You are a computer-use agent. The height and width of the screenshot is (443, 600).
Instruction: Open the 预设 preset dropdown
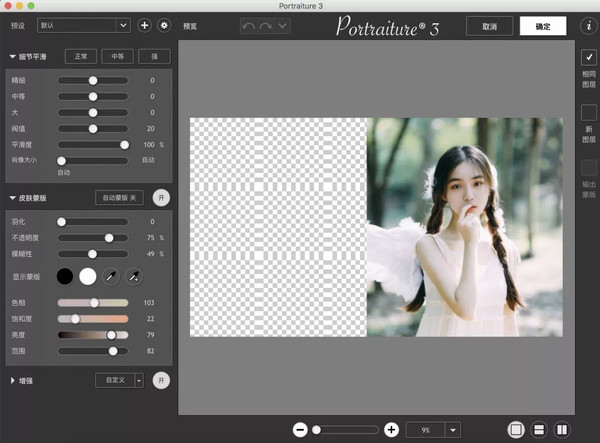[x=84, y=25]
